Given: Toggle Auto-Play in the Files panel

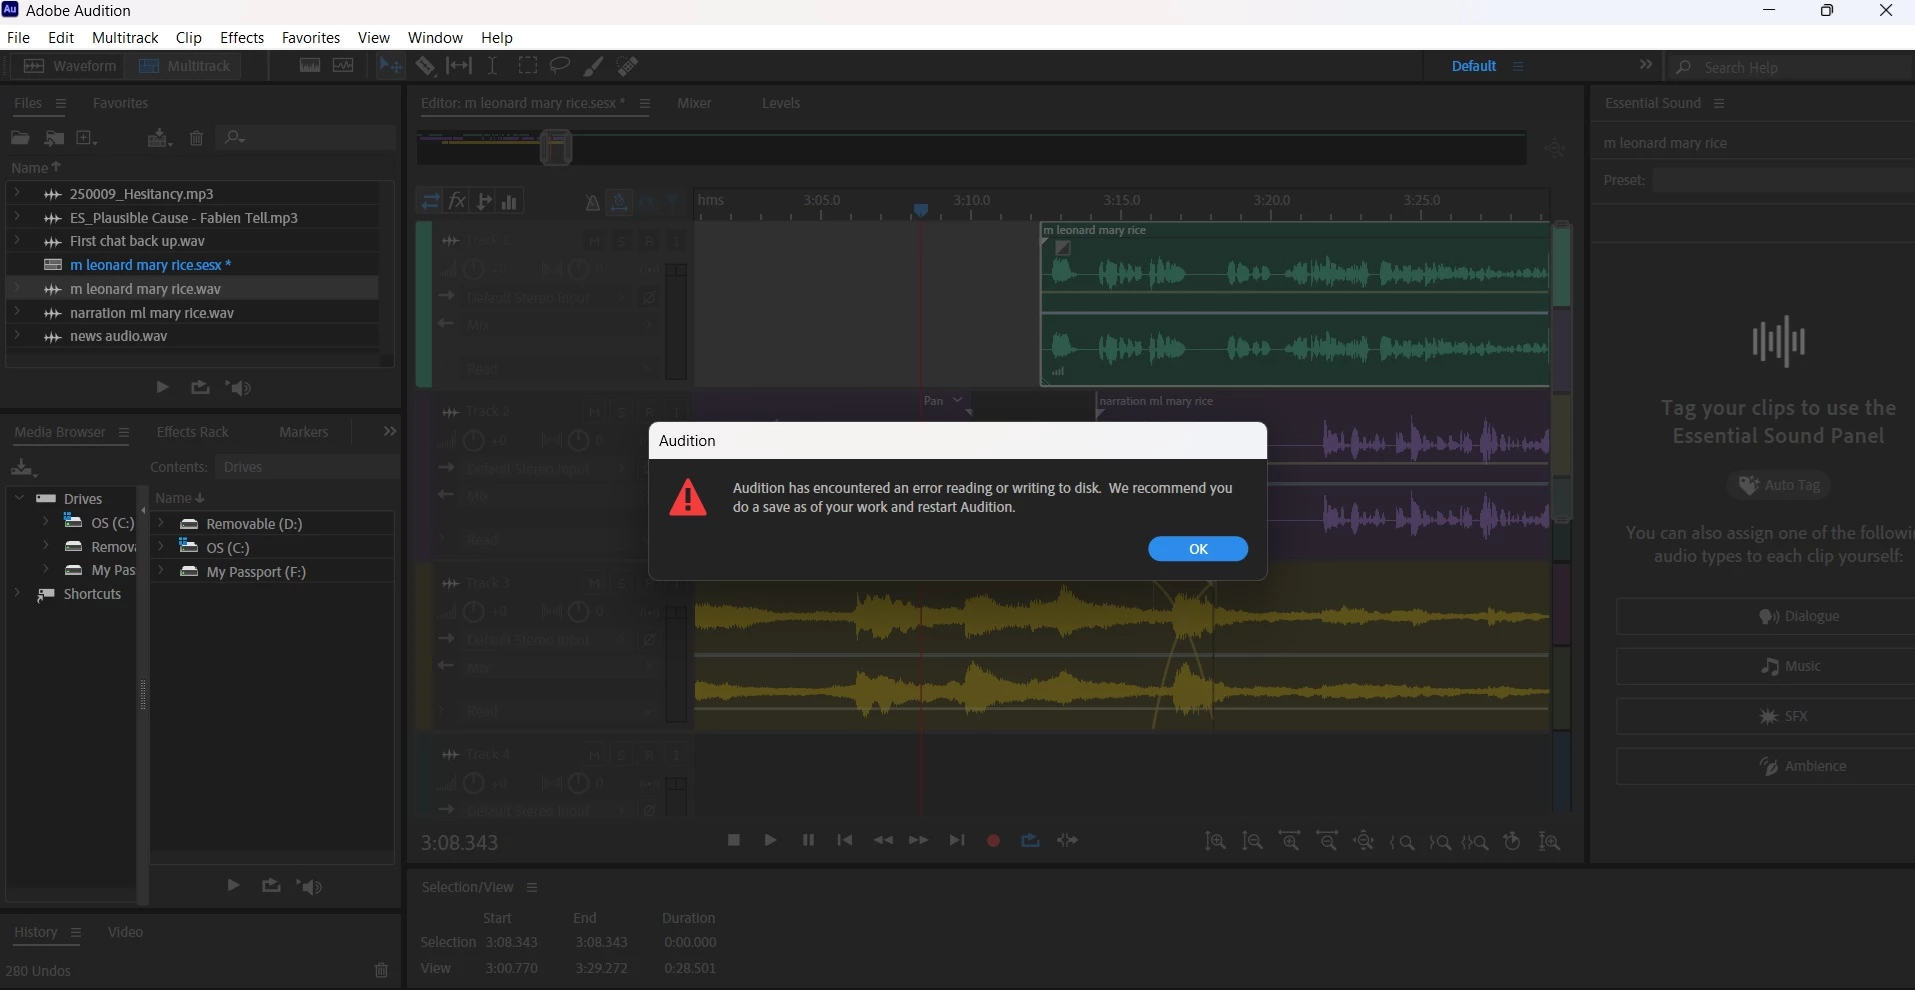Looking at the screenshot, I should point(239,388).
